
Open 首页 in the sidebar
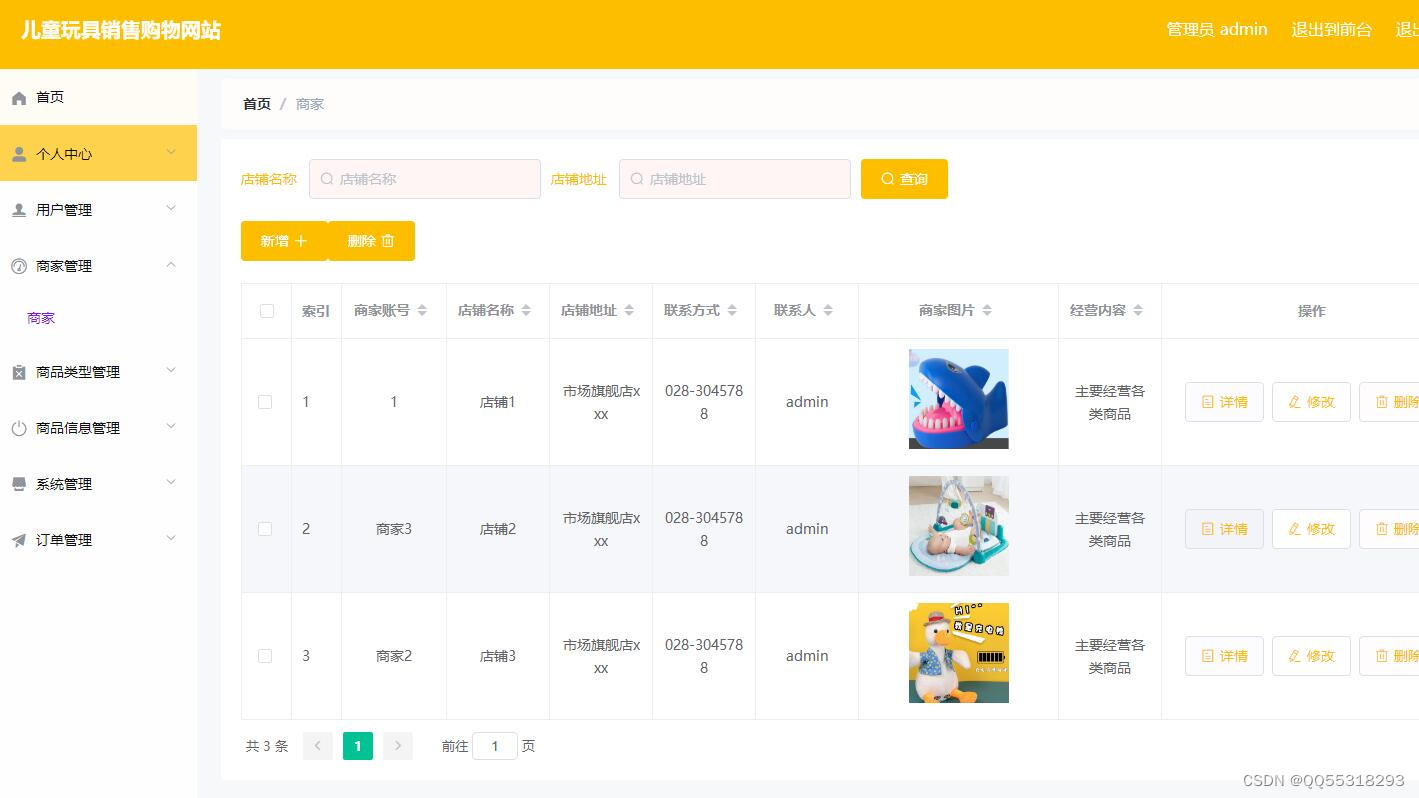98,97
